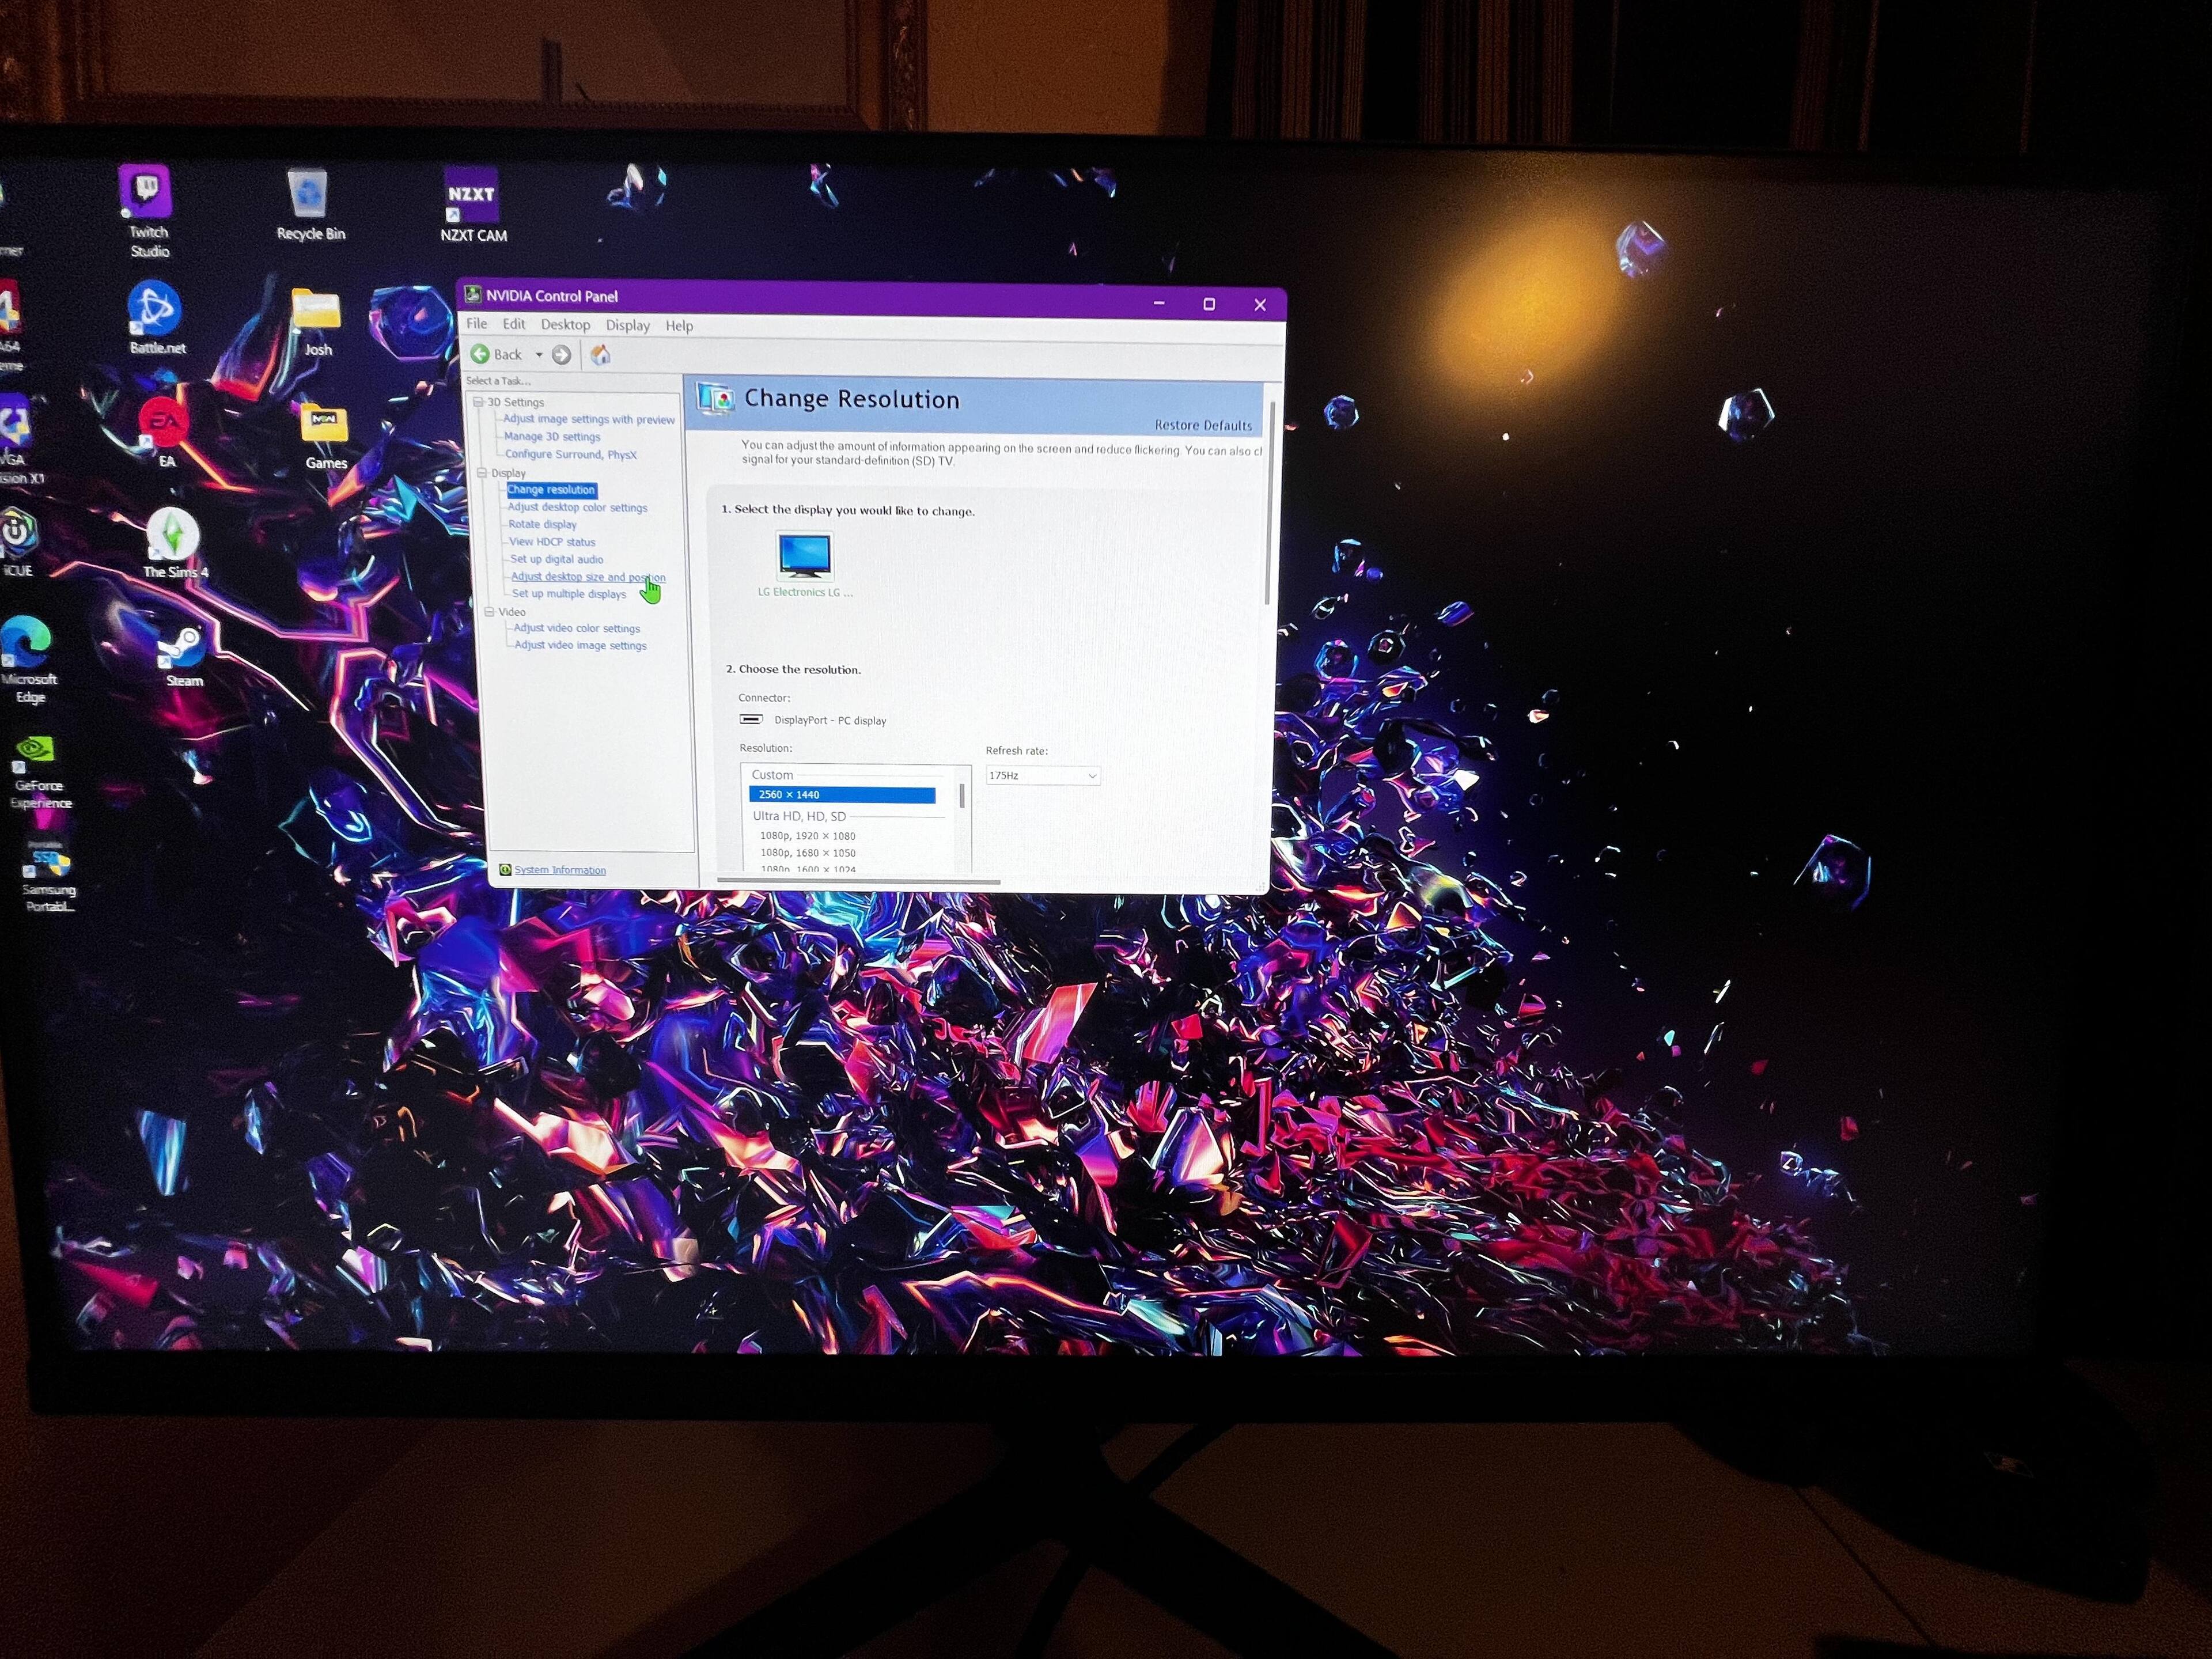Viewport: 2212px width, 1659px height.
Task: Open the Desktop menu
Action: 565,325
